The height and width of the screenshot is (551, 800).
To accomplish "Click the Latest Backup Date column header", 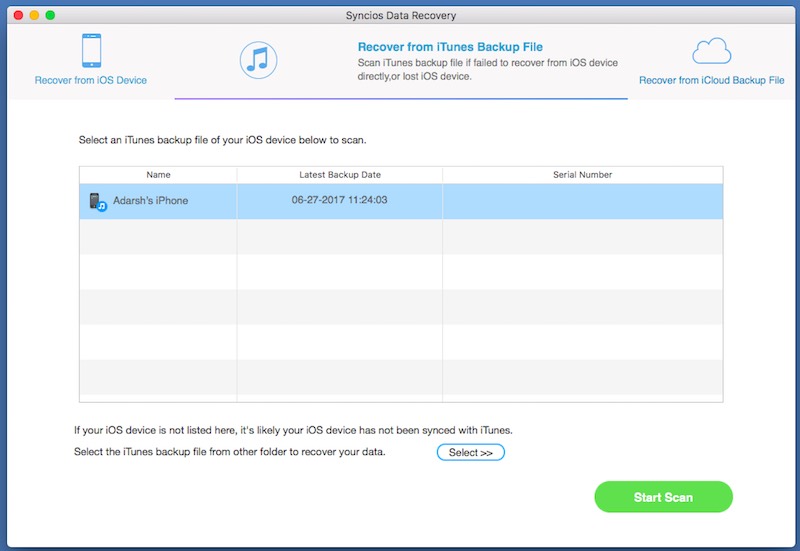I will (x=340, y=174).
